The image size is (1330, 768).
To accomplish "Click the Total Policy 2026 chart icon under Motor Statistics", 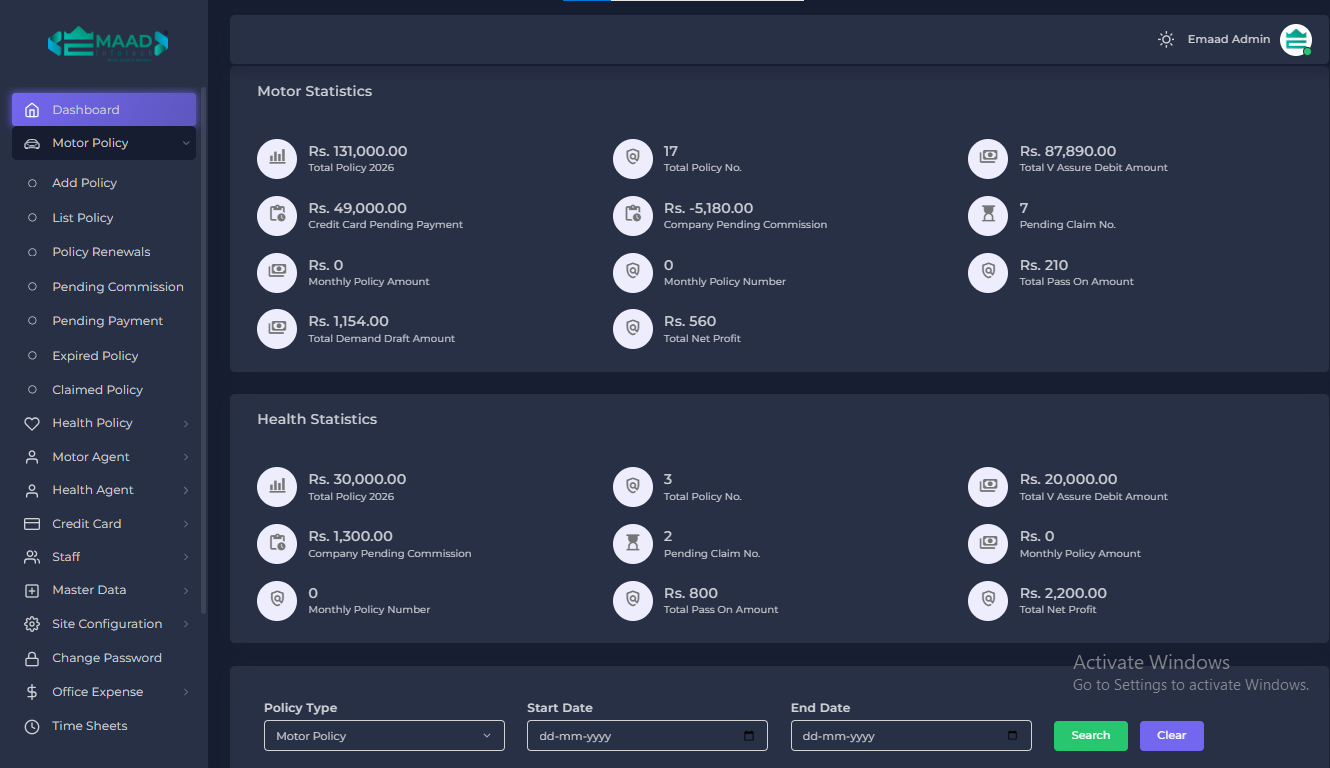I will coord(277,158).
